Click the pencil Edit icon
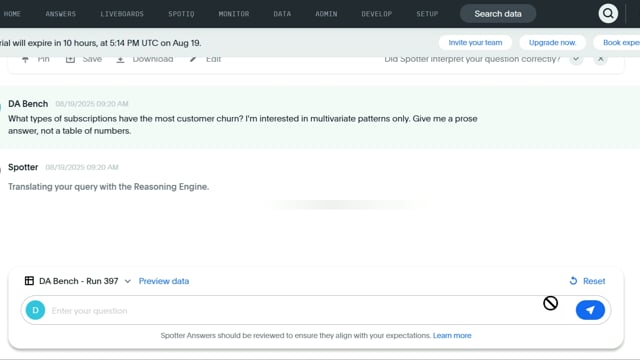The image size is (640, 360). (193, 60)
